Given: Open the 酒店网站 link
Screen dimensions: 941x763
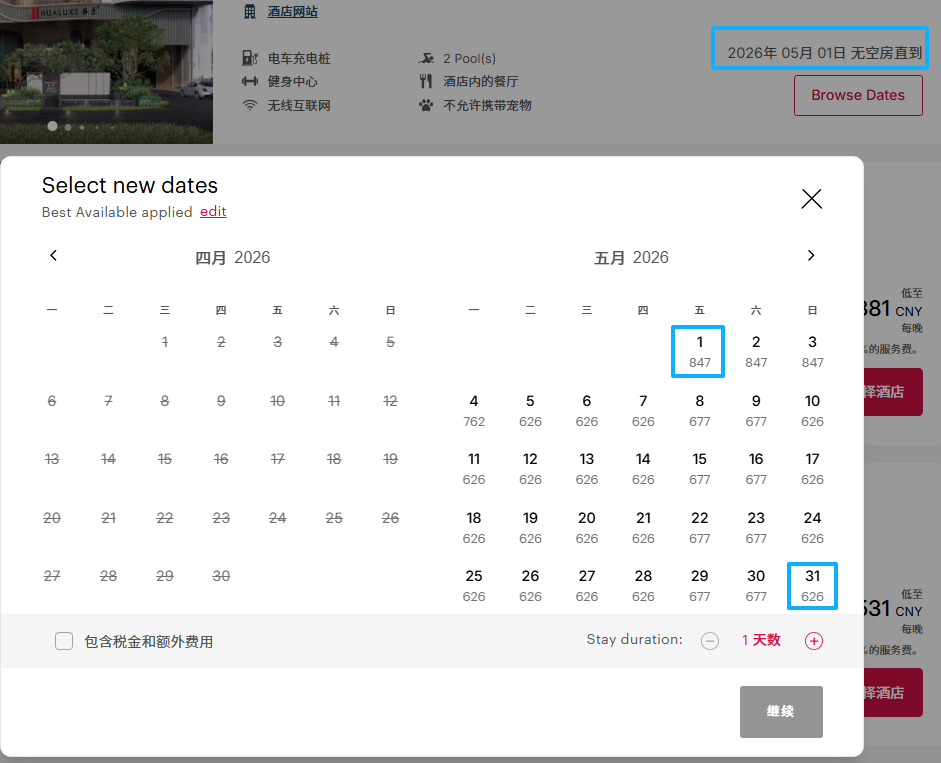Looking at the screenshot, I should click(x=292, y=12).
